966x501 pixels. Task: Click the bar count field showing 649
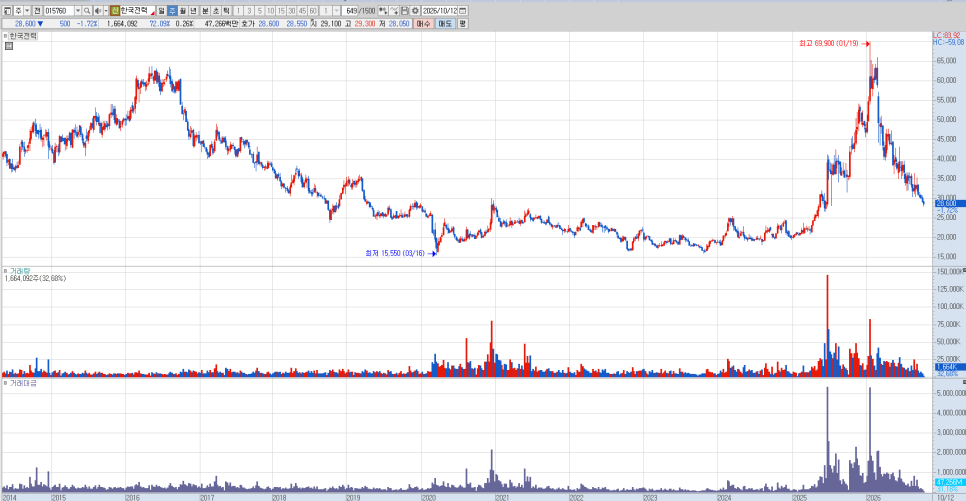tap(350, 11)
